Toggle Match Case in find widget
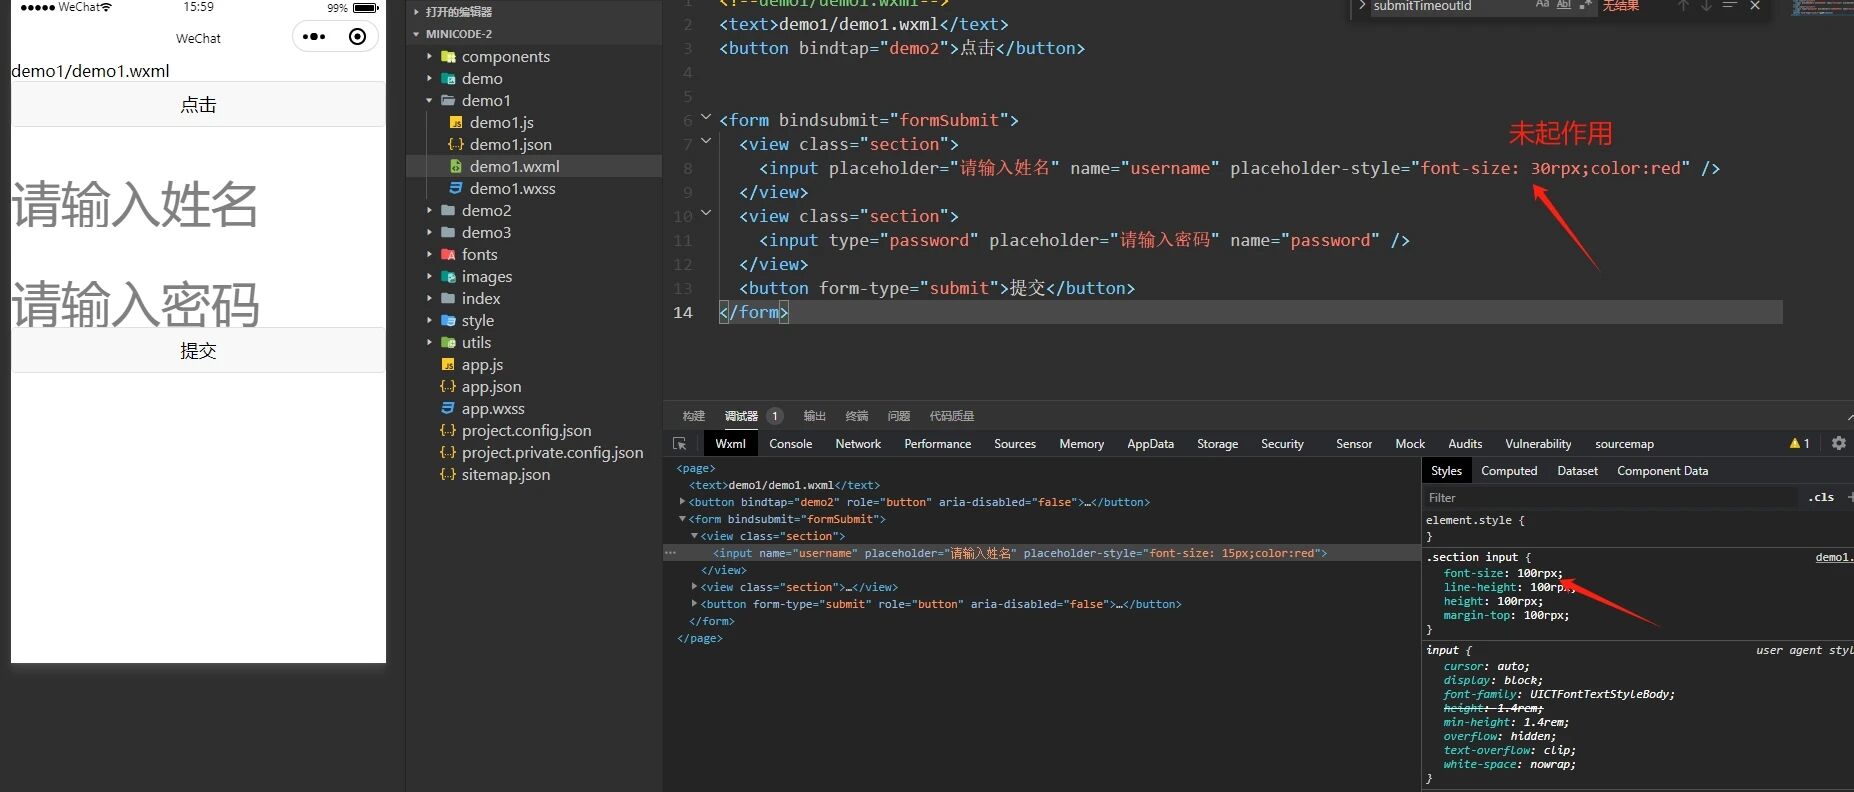This screenshot has width=1854, height=792. (1542, 6)
